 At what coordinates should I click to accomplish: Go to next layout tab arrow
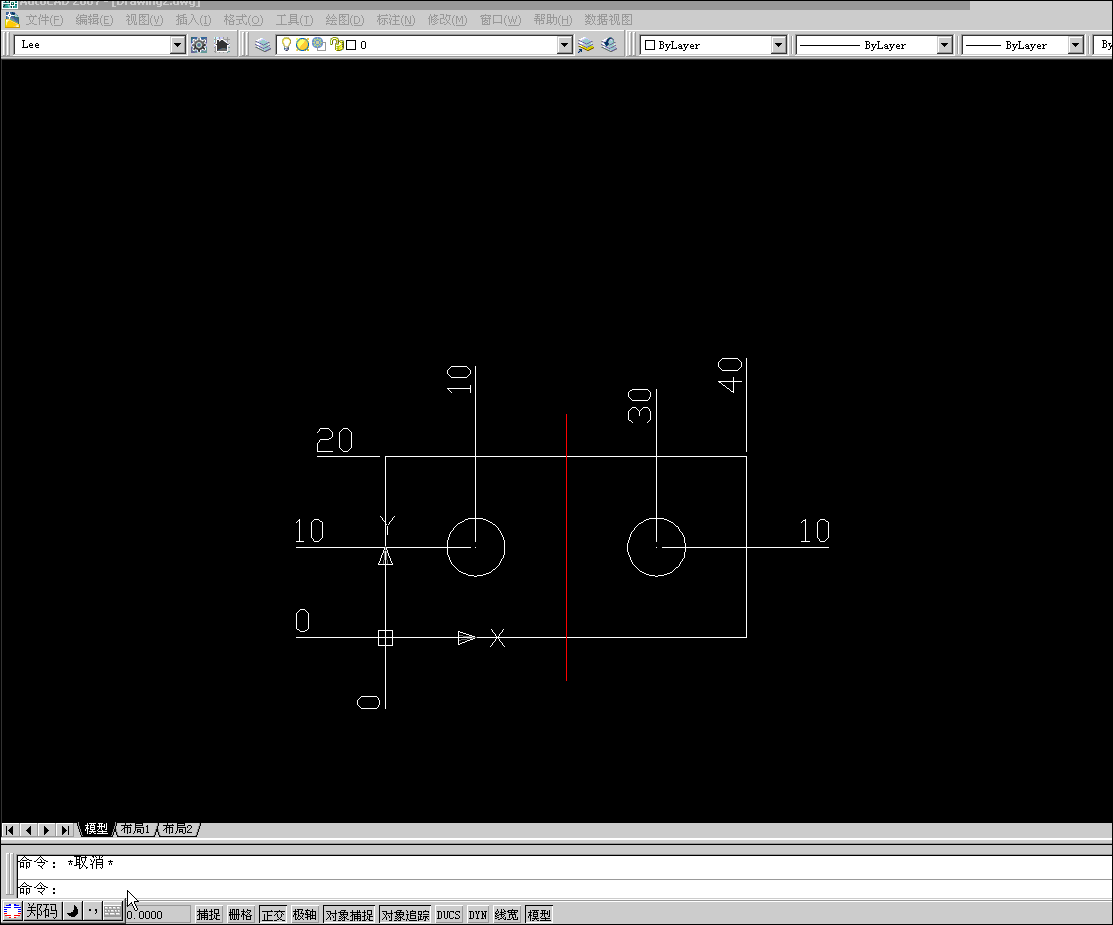click(x=47, y=829)
